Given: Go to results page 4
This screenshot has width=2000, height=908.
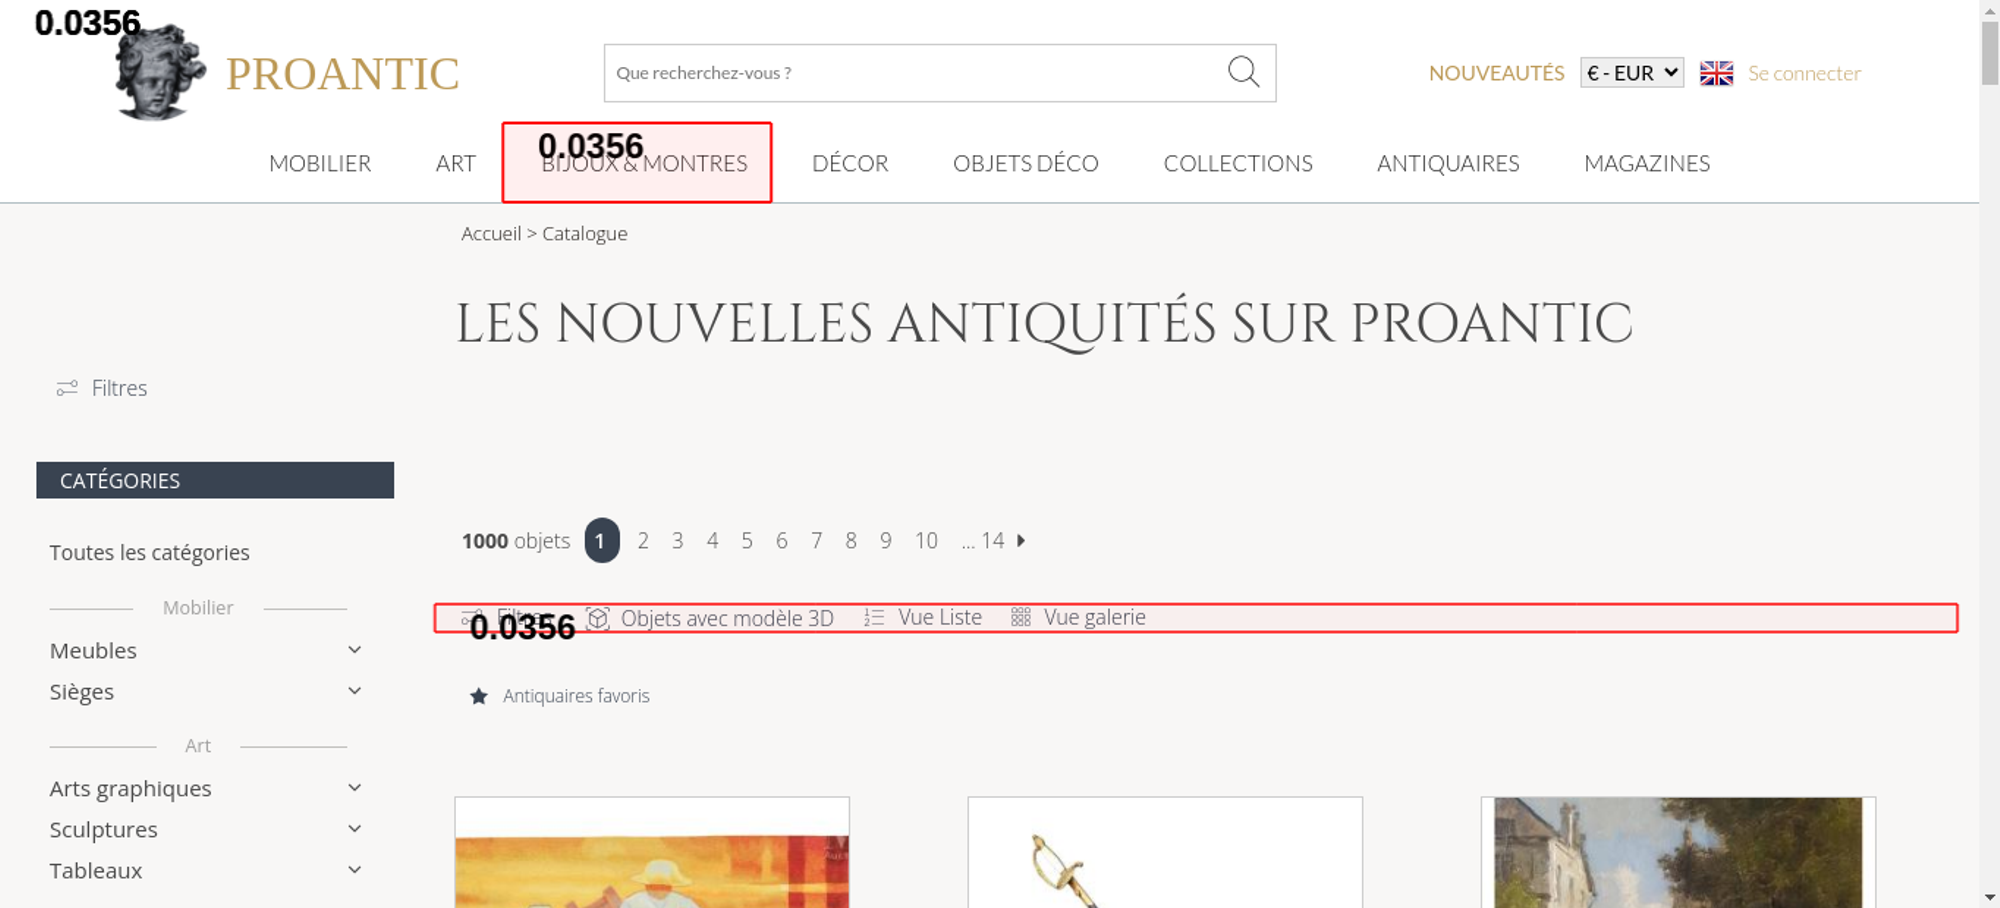Looking at the screenshot, I should click(713, 541).
